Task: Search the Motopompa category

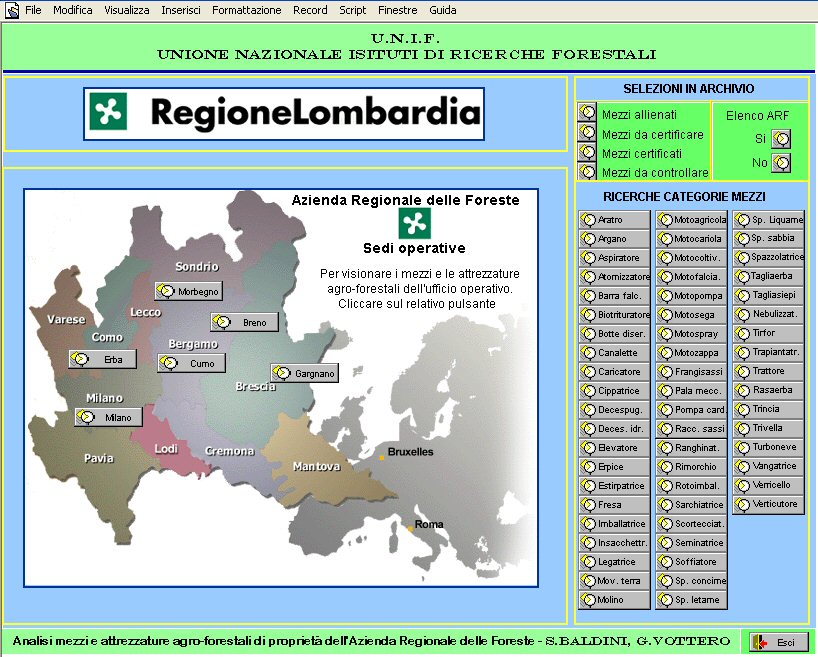Action: 692,296
